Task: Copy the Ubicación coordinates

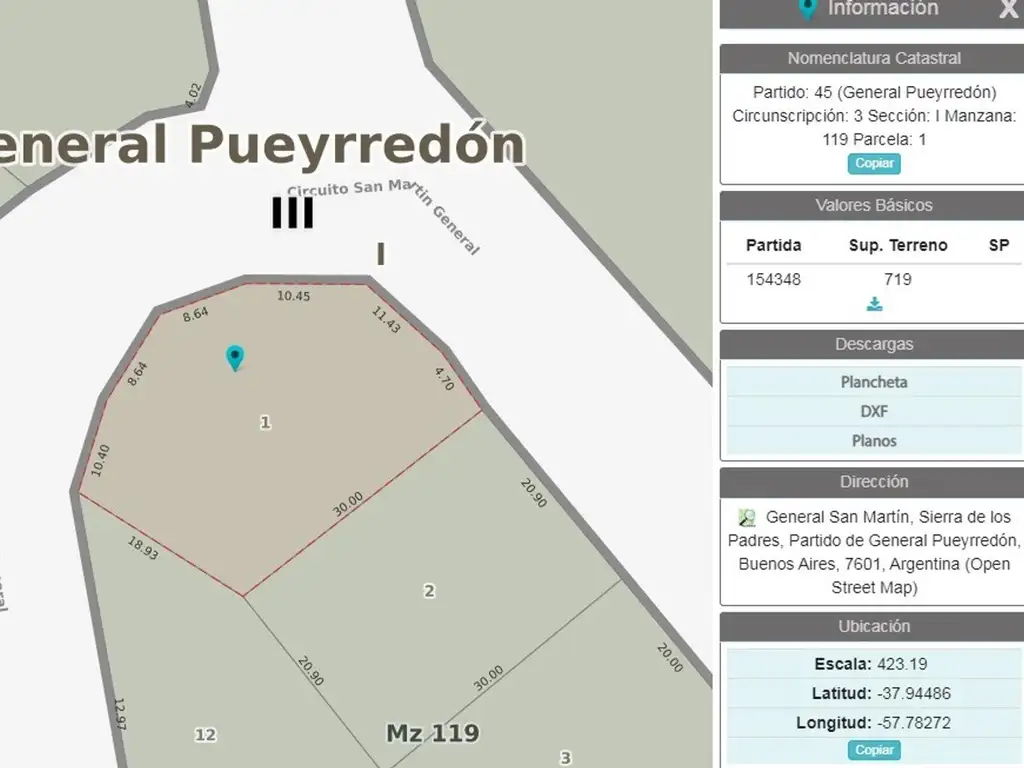Action: (x=874, y=750)
